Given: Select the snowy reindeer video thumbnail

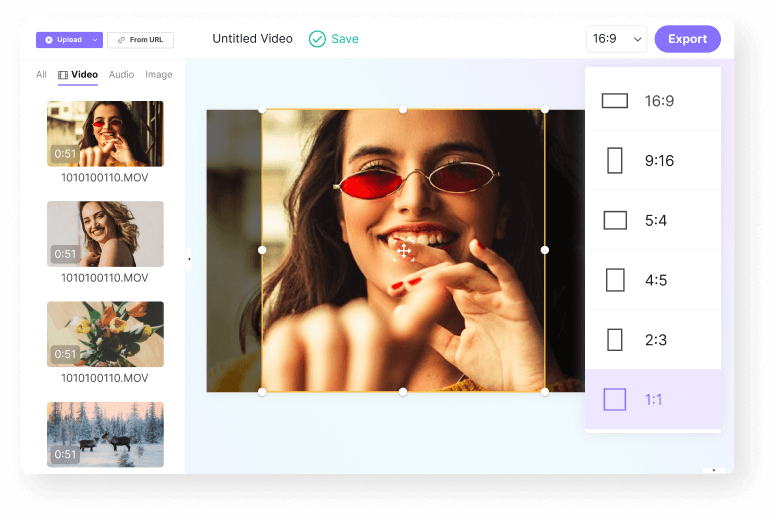Looking at the screenshot, I should (105, 434).
